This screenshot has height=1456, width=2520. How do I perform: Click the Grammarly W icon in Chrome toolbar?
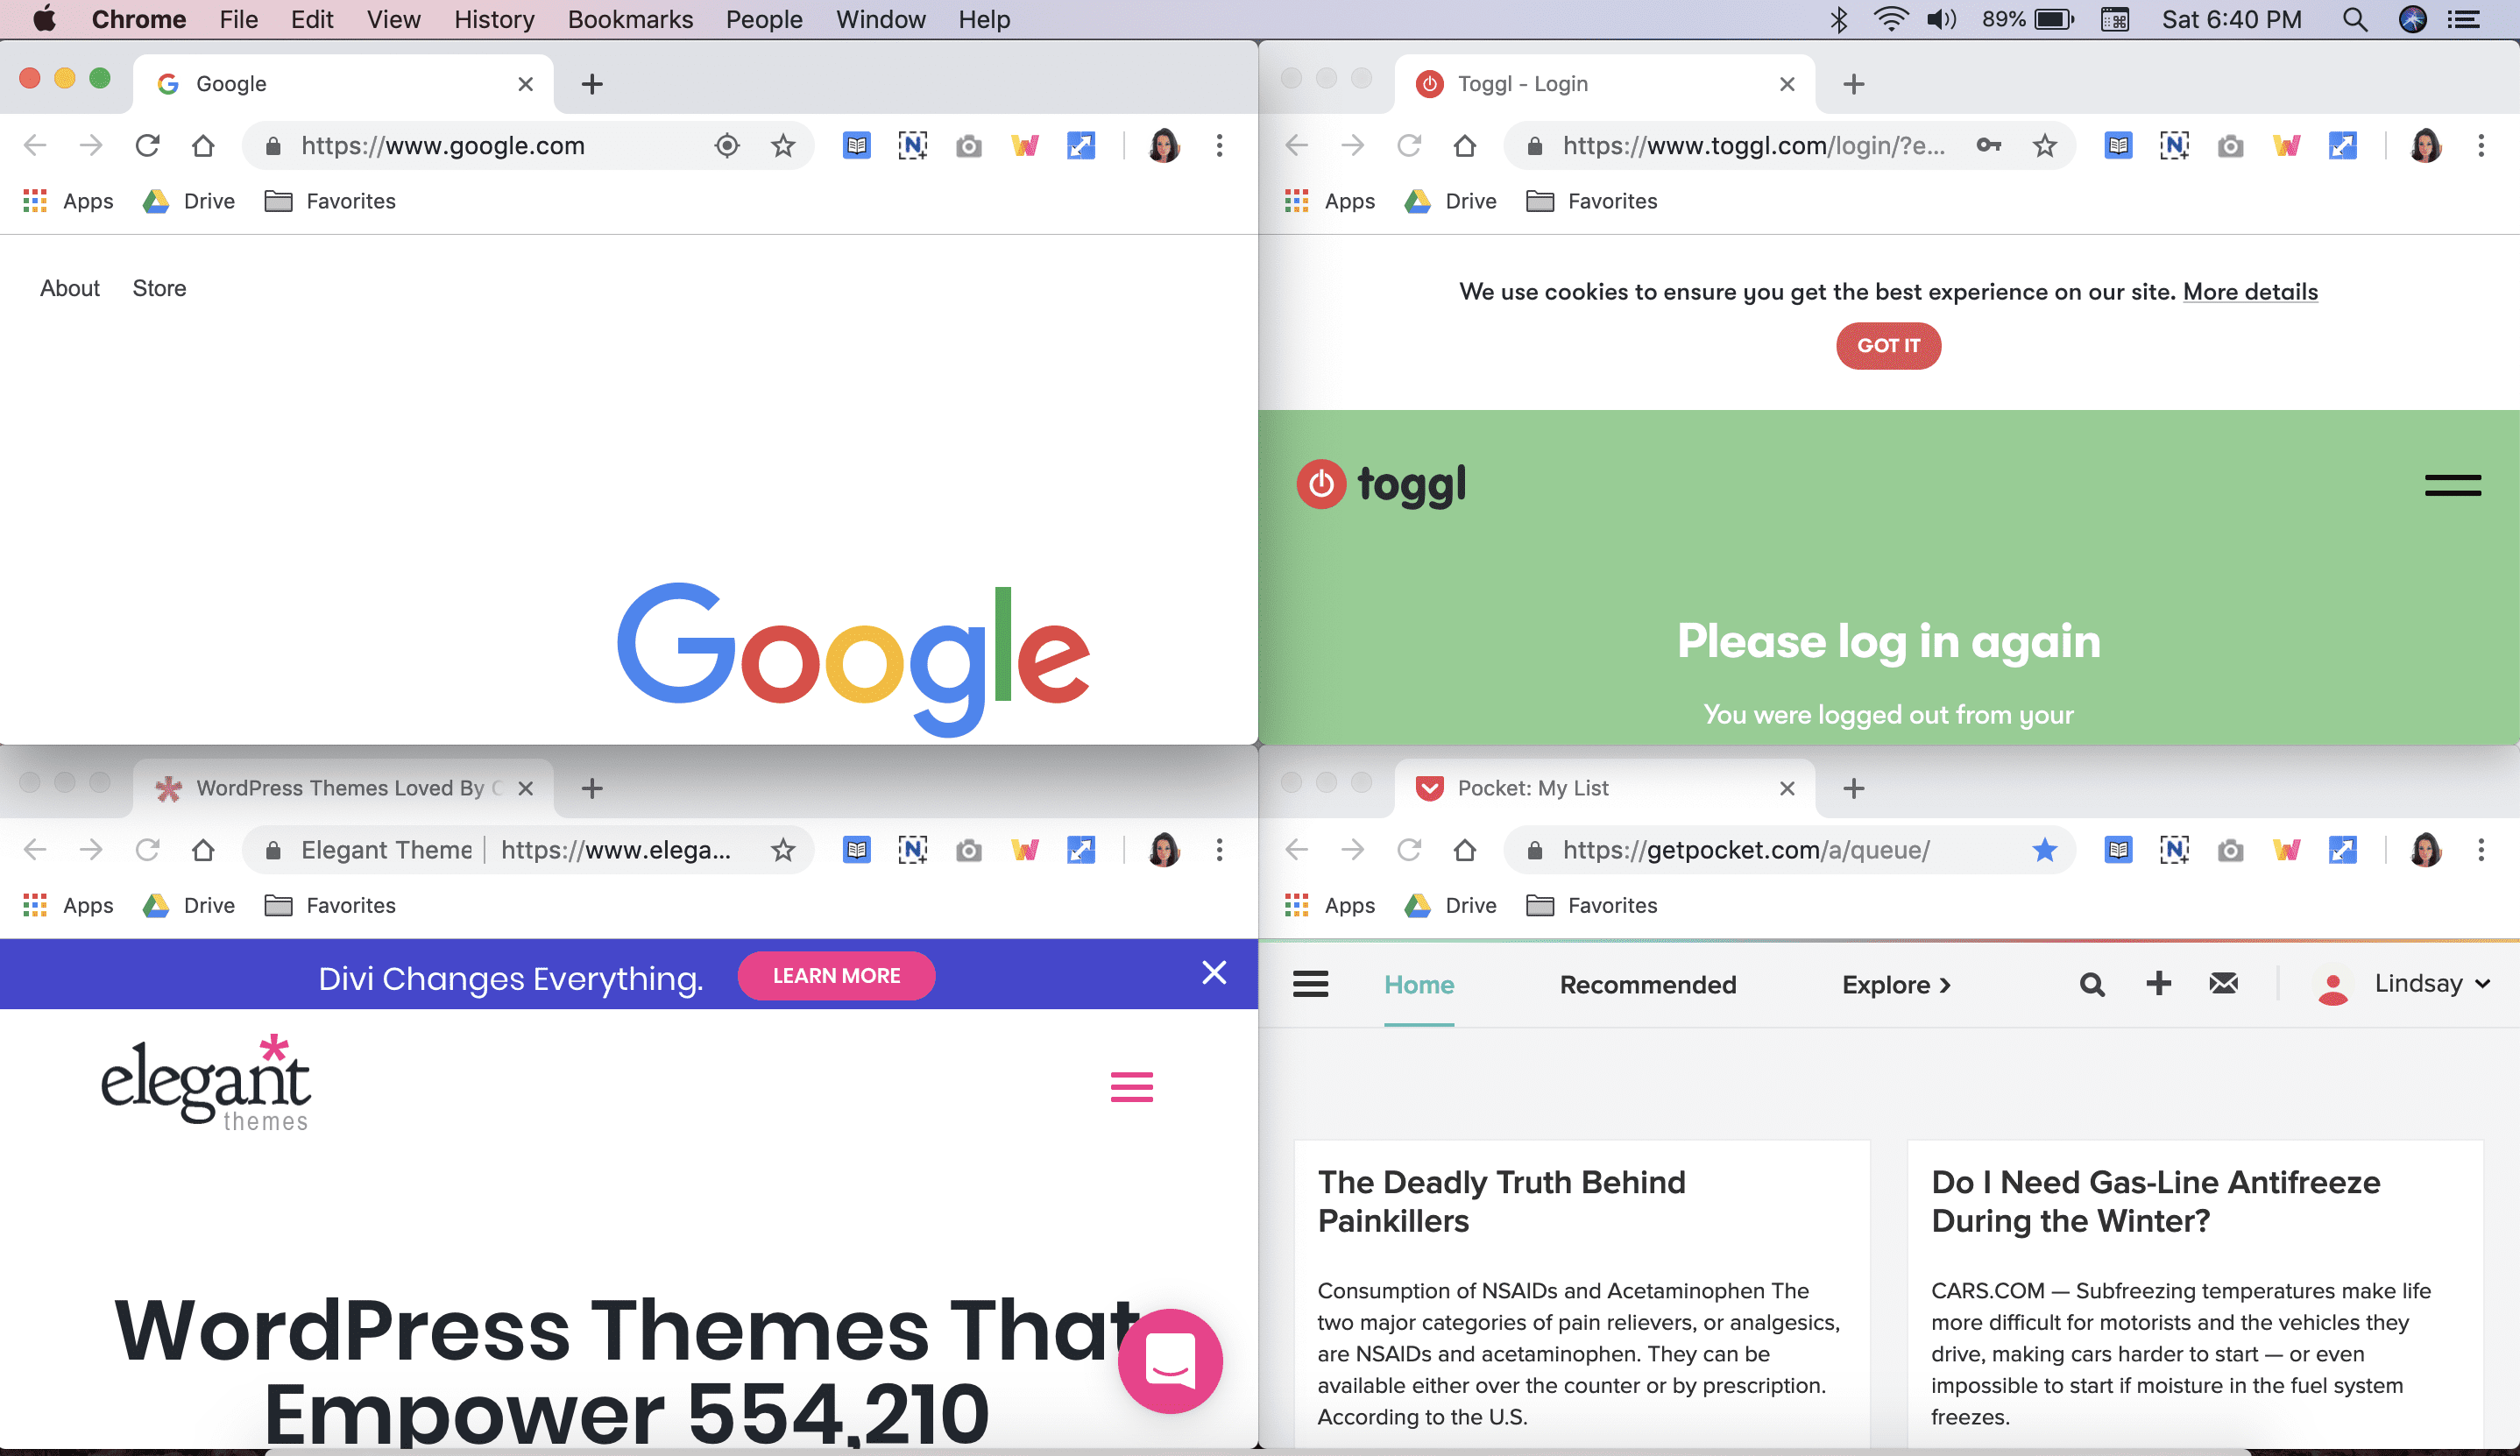[1026, 145]
